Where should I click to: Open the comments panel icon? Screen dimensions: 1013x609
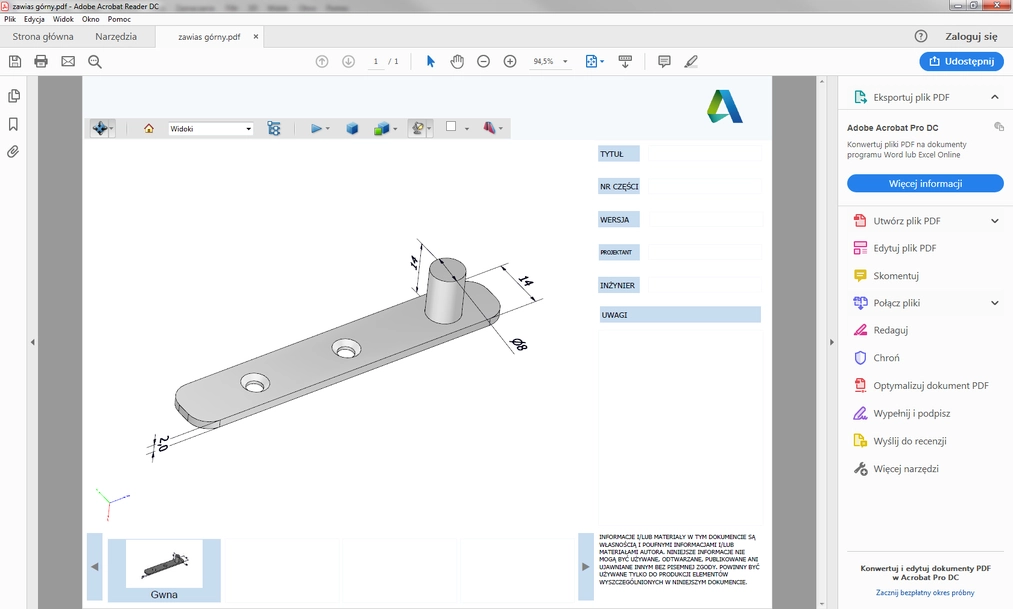pyautogui.click(x=663, y=61)
